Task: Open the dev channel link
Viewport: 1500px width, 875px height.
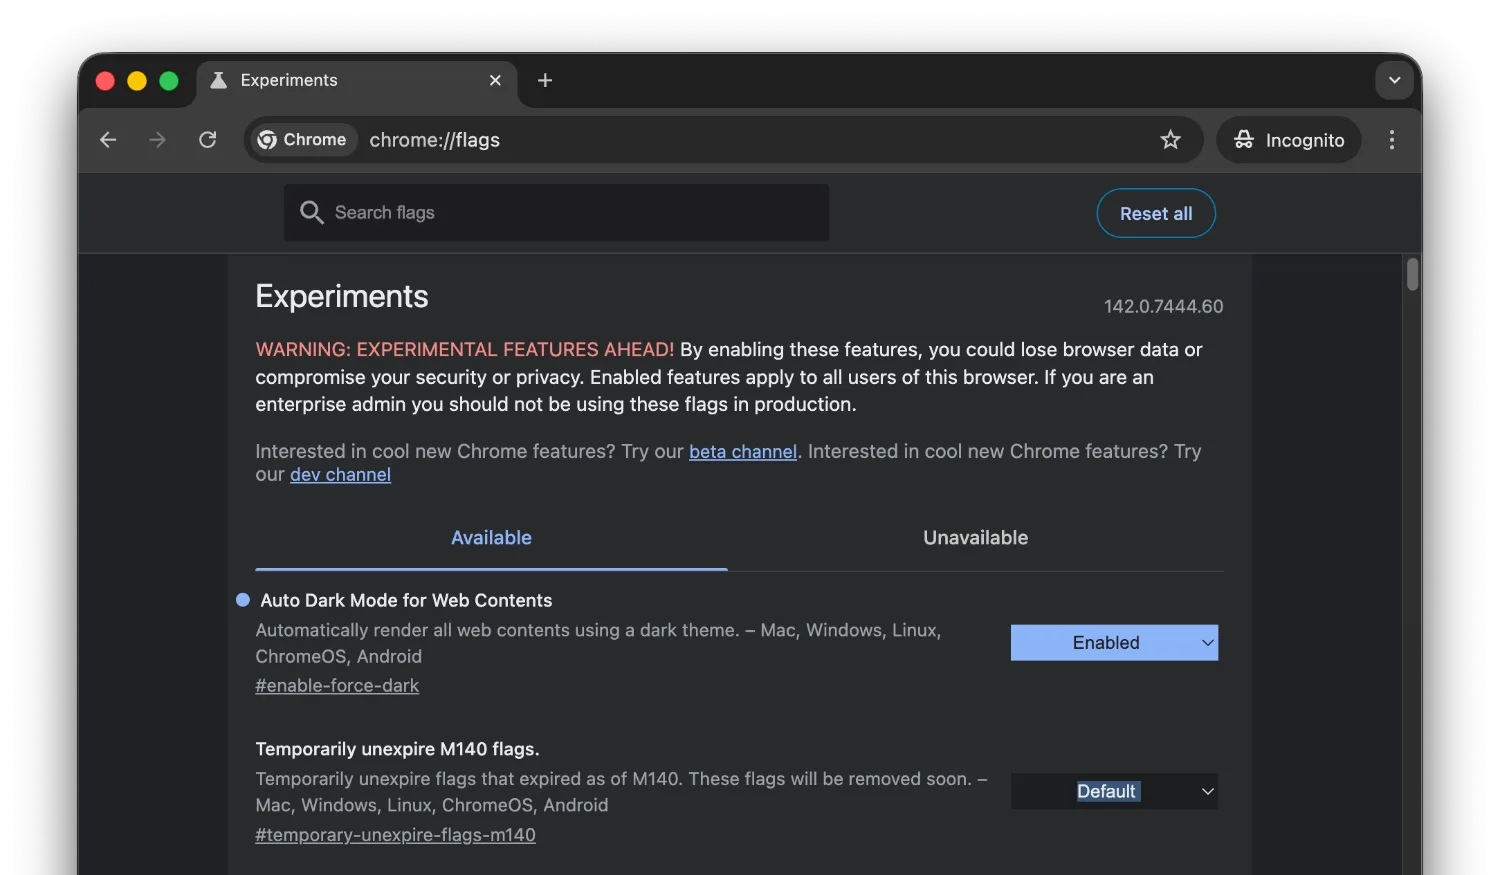Action: click(340, 474)
